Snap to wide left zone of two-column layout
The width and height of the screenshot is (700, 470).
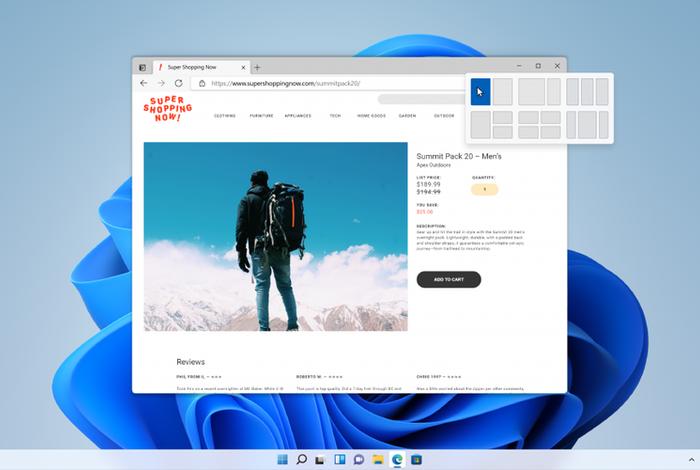(532, 92)
